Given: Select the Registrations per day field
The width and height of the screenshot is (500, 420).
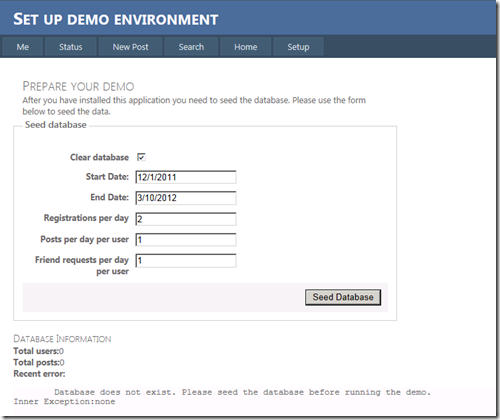Looking at the screenshot, I should click(186, 219).
